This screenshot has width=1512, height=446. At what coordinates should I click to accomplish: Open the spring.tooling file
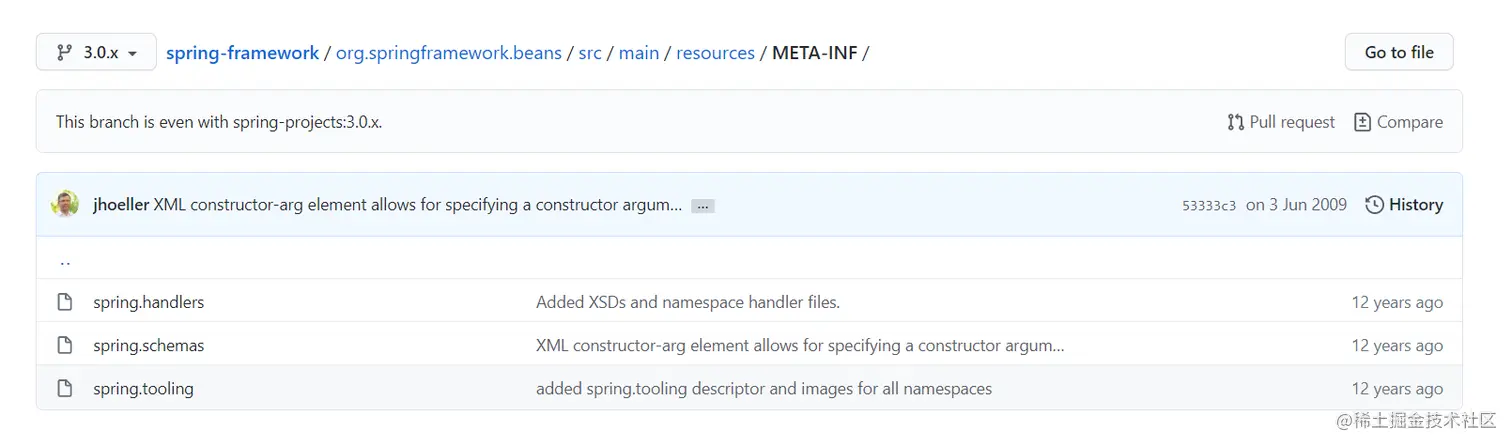pyautogui.click(x=143, y=388)
